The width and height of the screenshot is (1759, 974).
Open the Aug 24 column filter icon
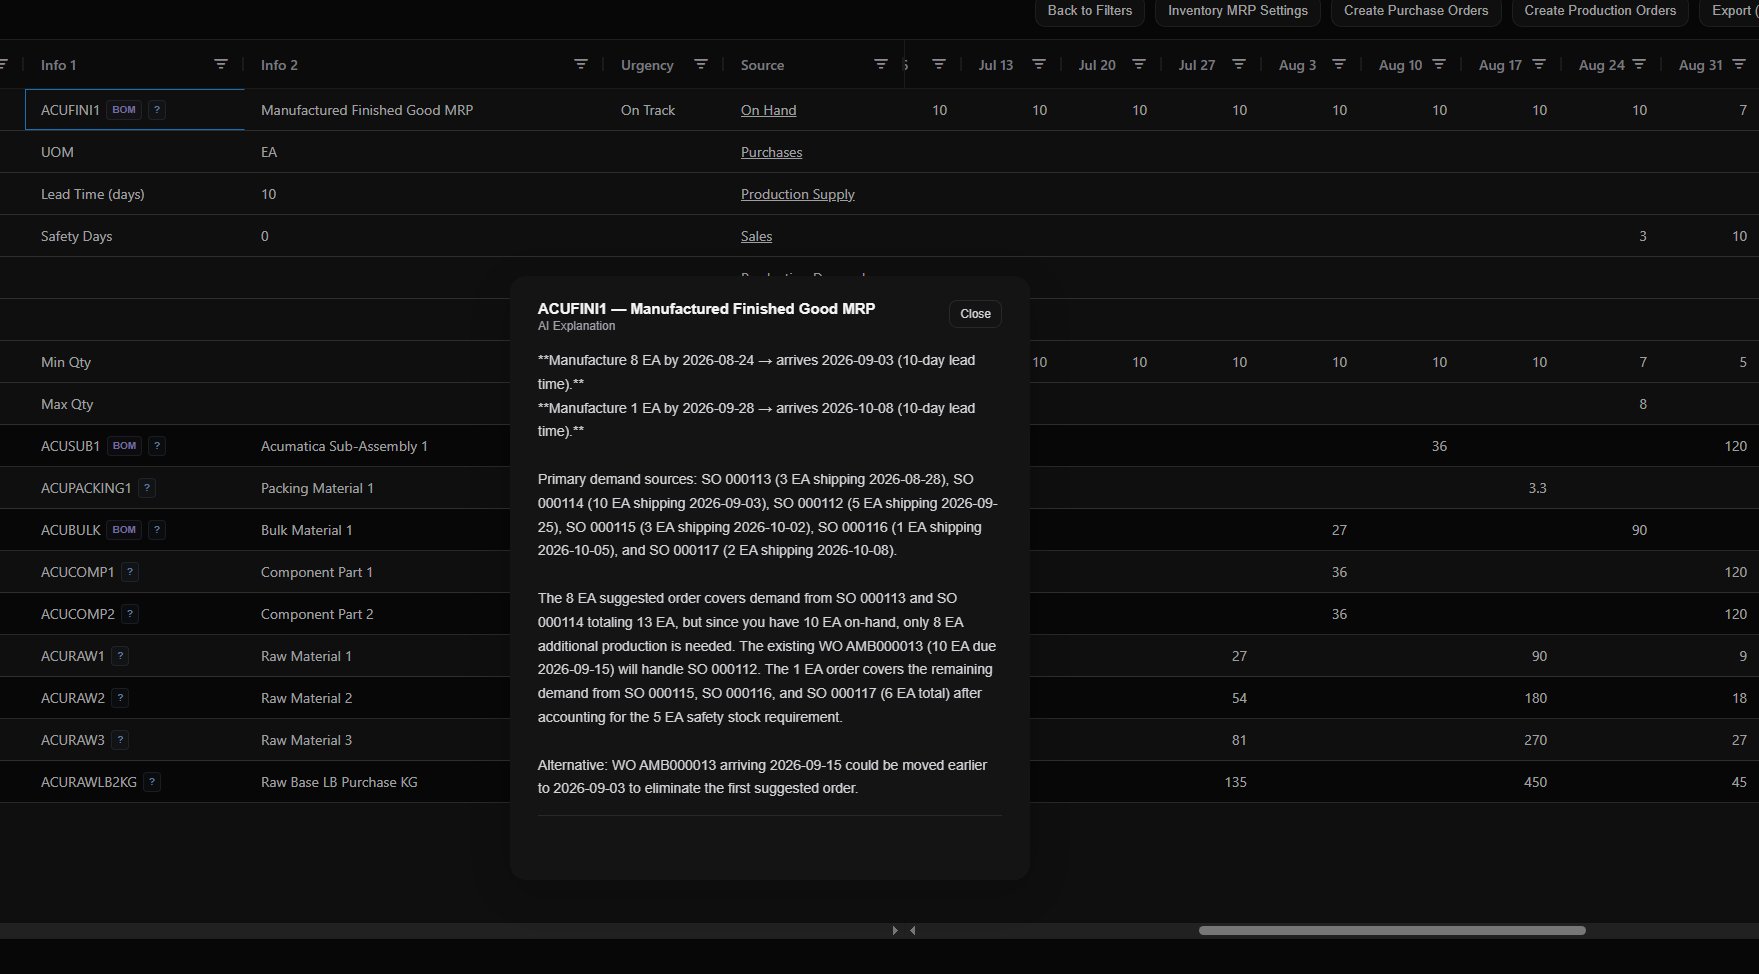pyautogui.click(x=1639, y=64)
